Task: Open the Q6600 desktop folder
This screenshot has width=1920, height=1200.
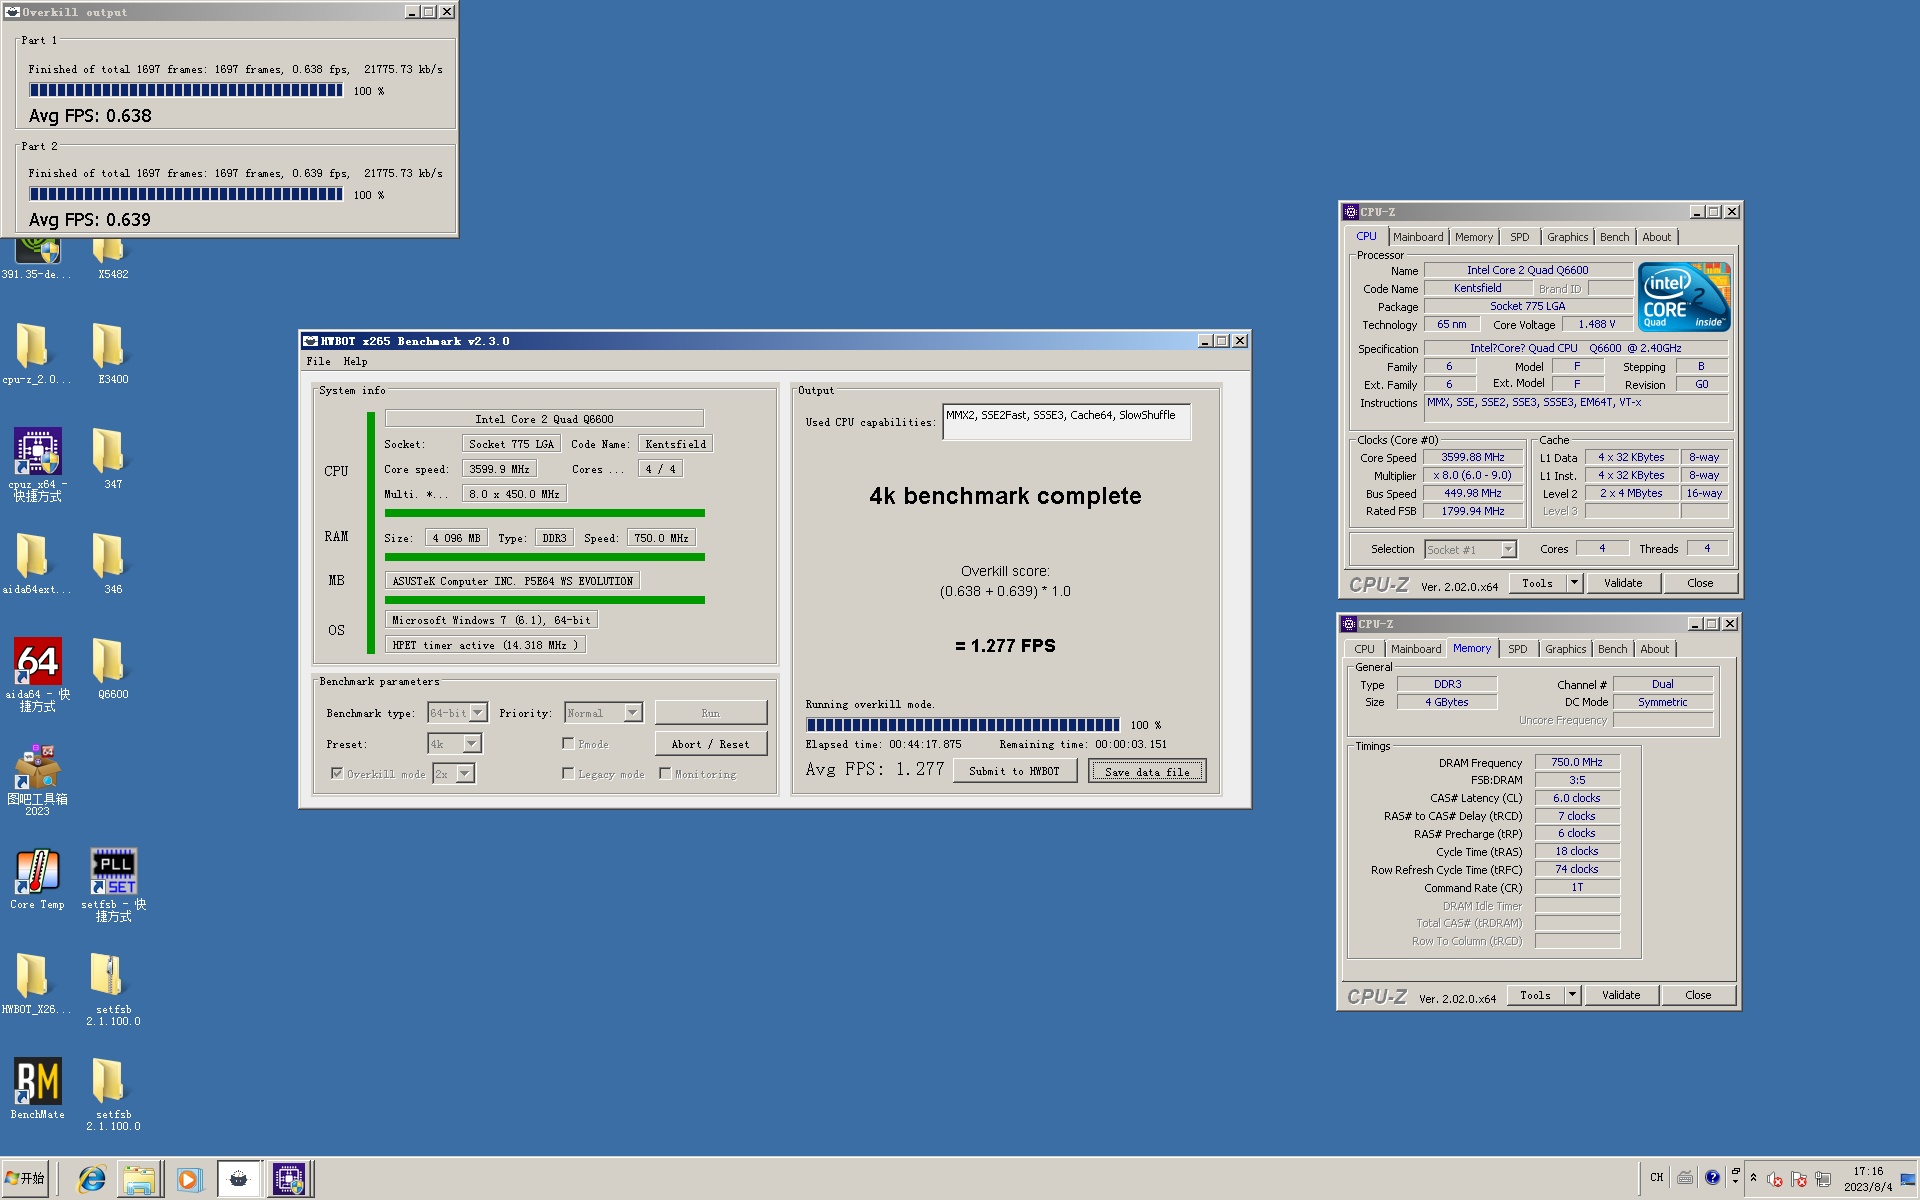Action: 112,668
